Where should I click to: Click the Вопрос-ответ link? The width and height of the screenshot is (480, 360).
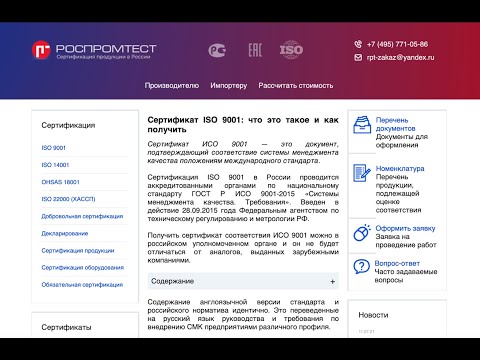coord(397,263)
